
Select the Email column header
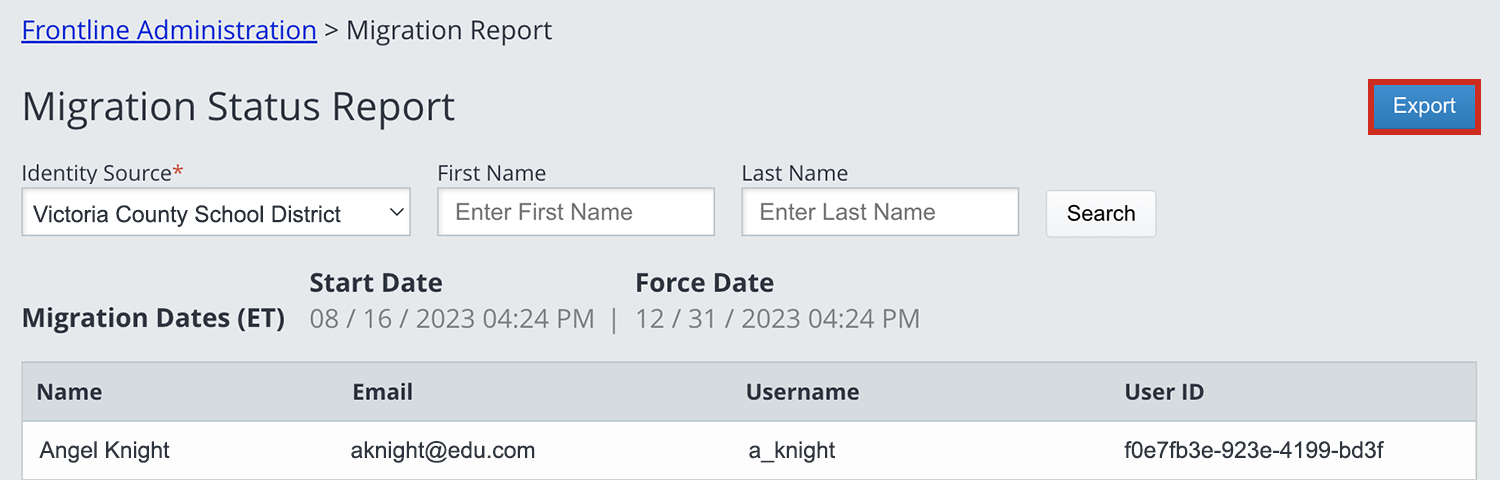pyautogui.click(x=382, y=392)
